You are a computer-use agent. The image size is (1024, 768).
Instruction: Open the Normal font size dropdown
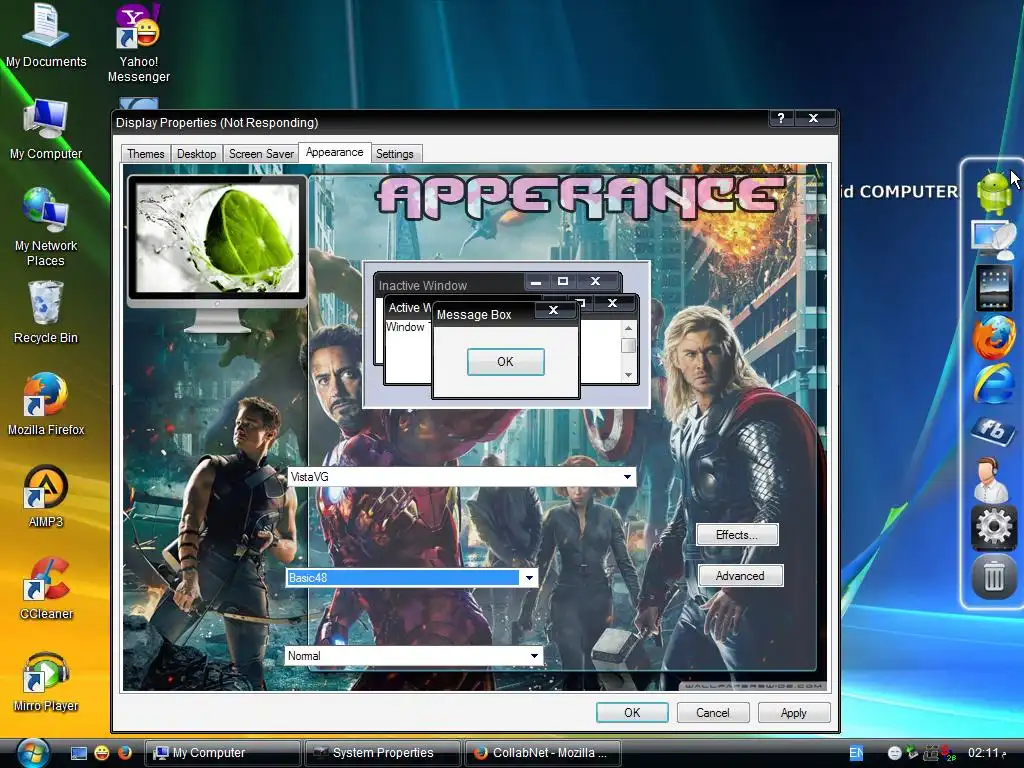click(413, 656)
